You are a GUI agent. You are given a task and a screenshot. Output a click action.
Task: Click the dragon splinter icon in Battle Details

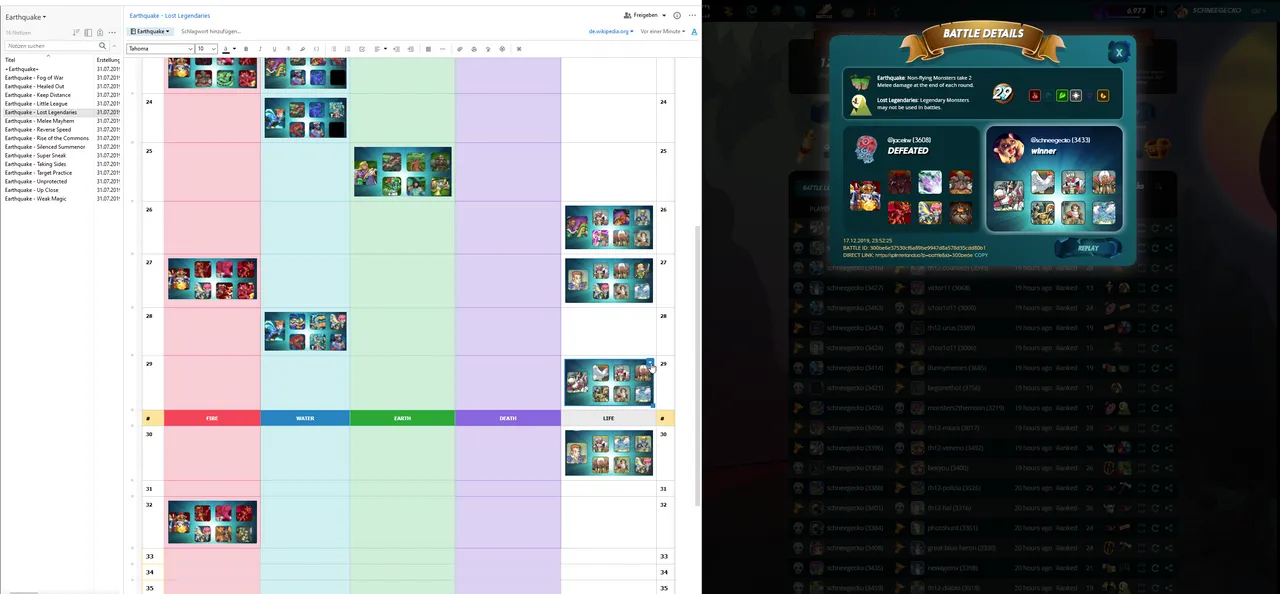[1103, 96]
